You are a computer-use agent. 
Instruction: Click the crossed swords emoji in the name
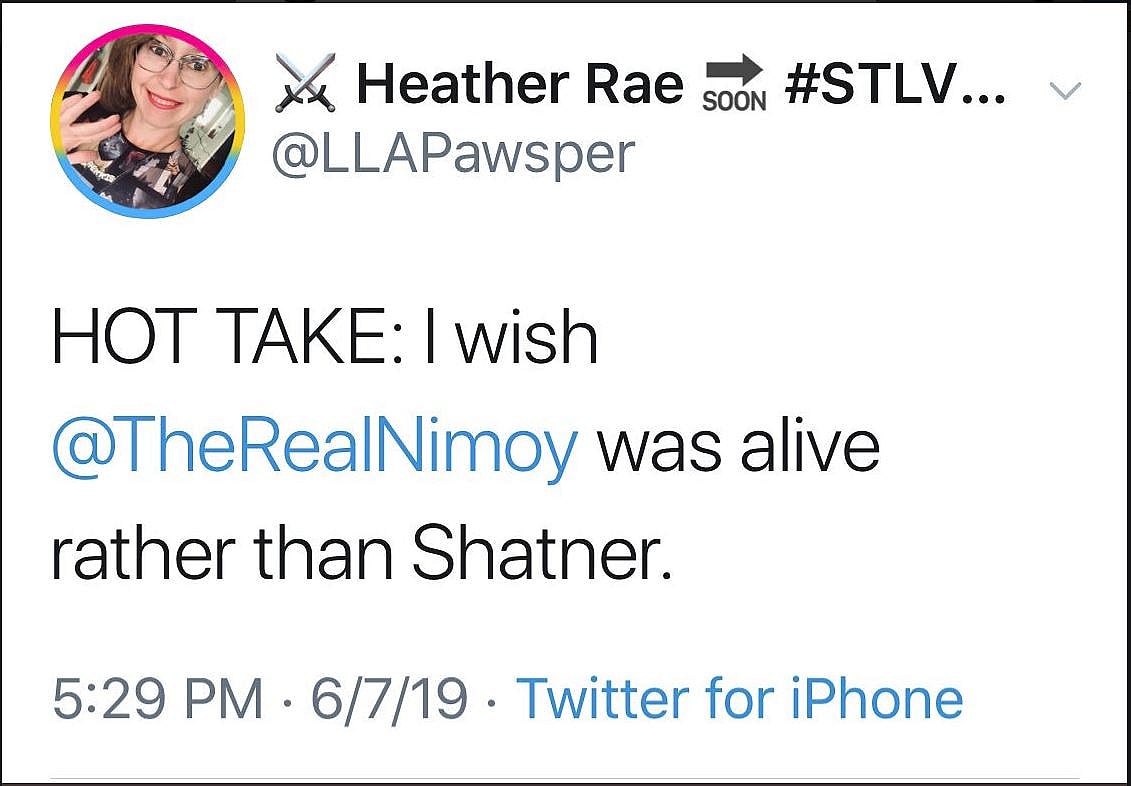pos(305,85)
